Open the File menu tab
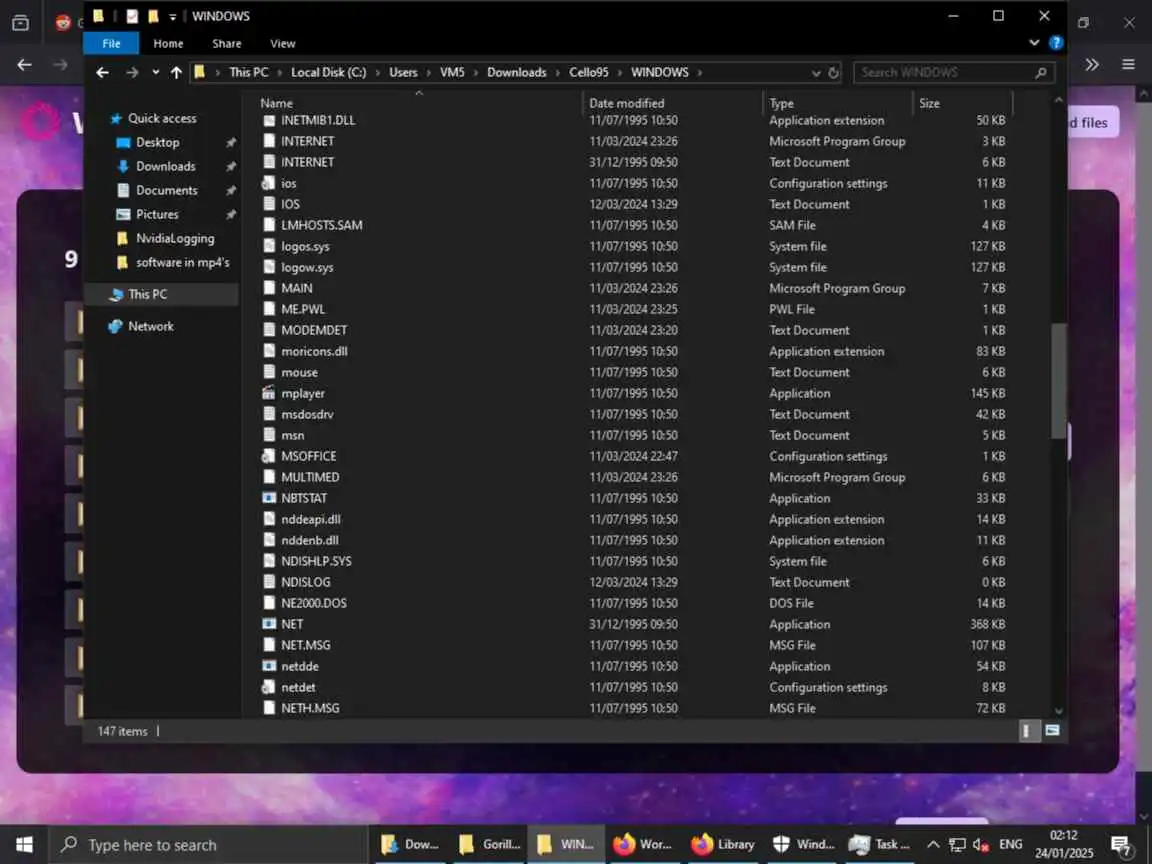This screenshot has height=864, width=1152. (111, 43)
